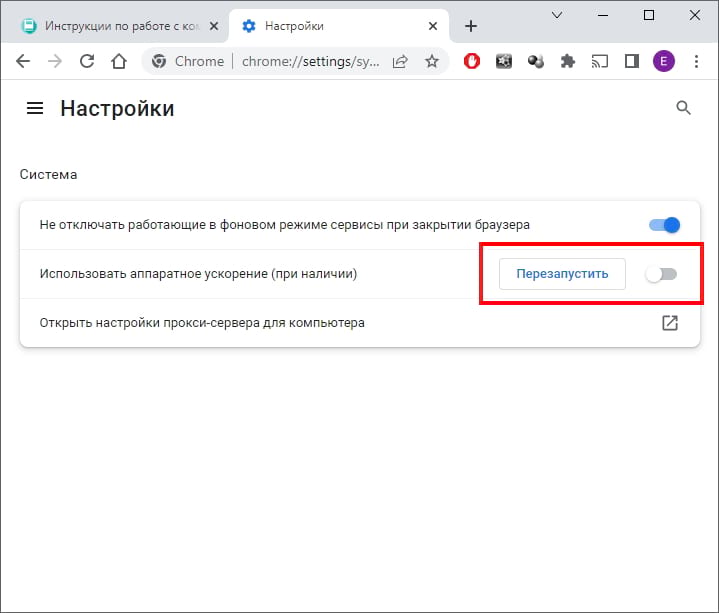Click the spheres extension icon in toolbar
Screen dimensions: 719x613
coord(536,61)
